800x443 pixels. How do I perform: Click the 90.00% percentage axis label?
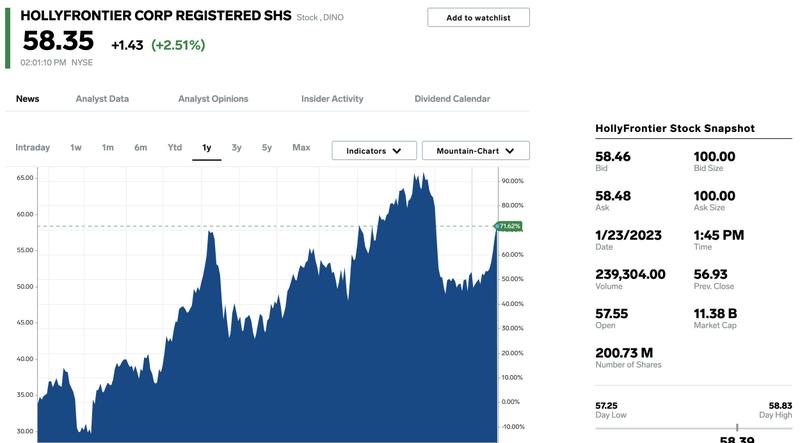512,181
